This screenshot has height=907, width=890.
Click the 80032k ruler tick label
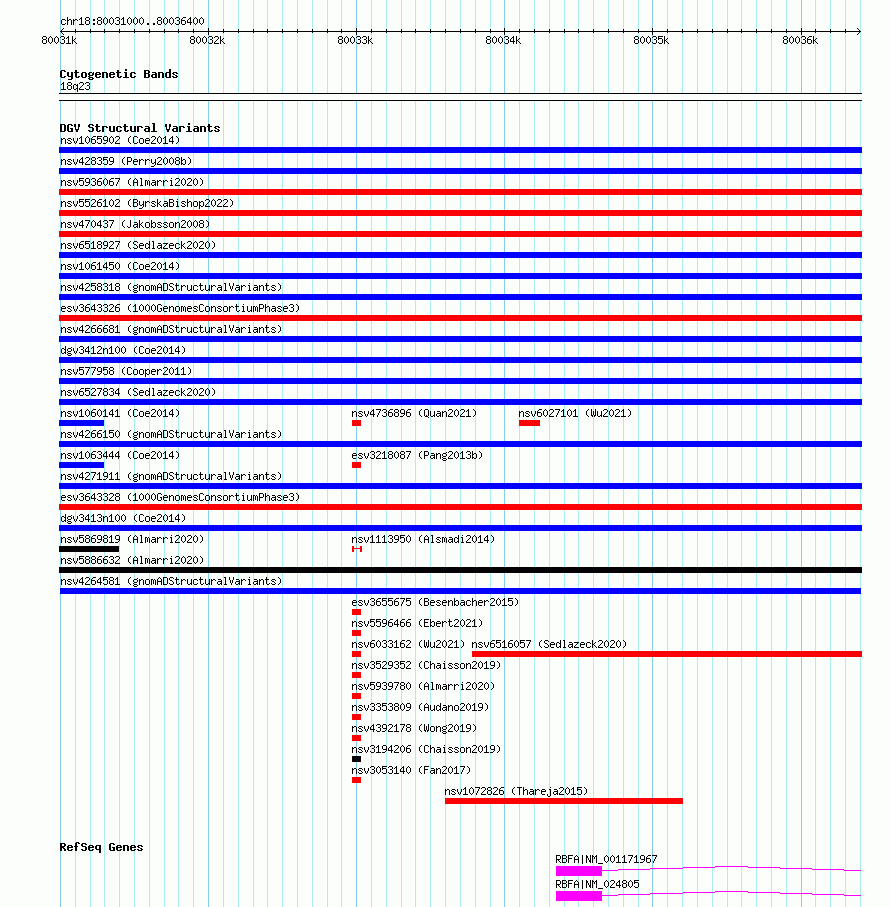[x=207, y=40]
